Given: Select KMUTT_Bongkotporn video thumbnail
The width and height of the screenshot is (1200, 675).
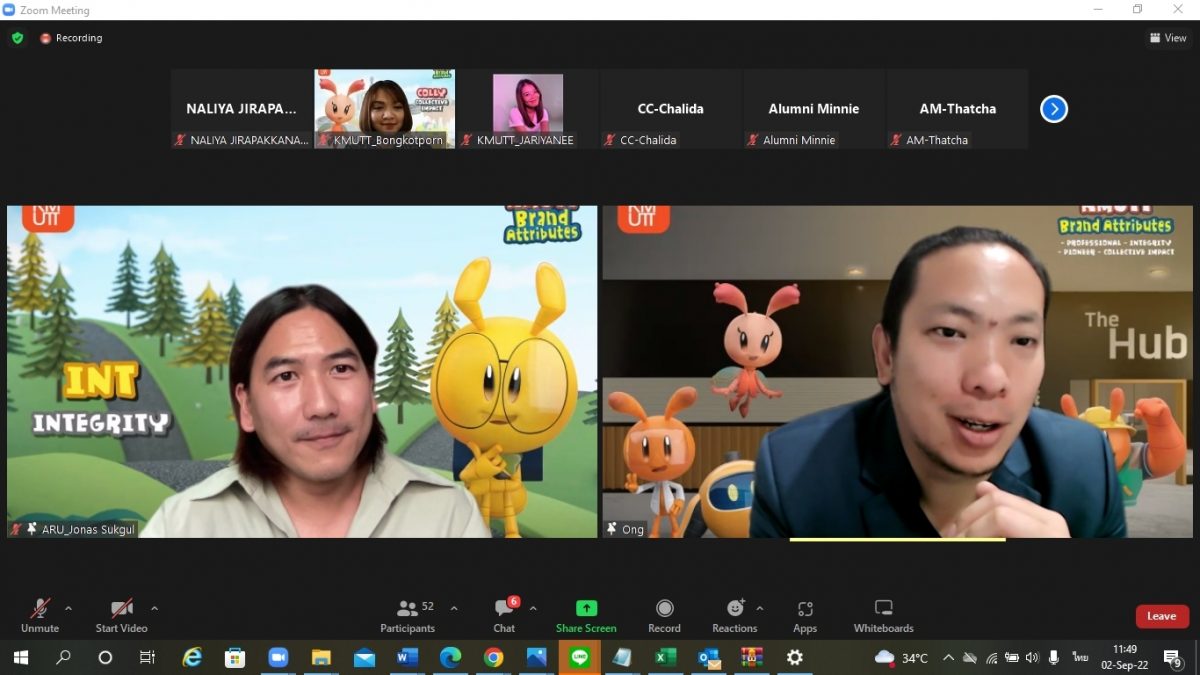Looking at the screenshot, I should click(385, 109).
